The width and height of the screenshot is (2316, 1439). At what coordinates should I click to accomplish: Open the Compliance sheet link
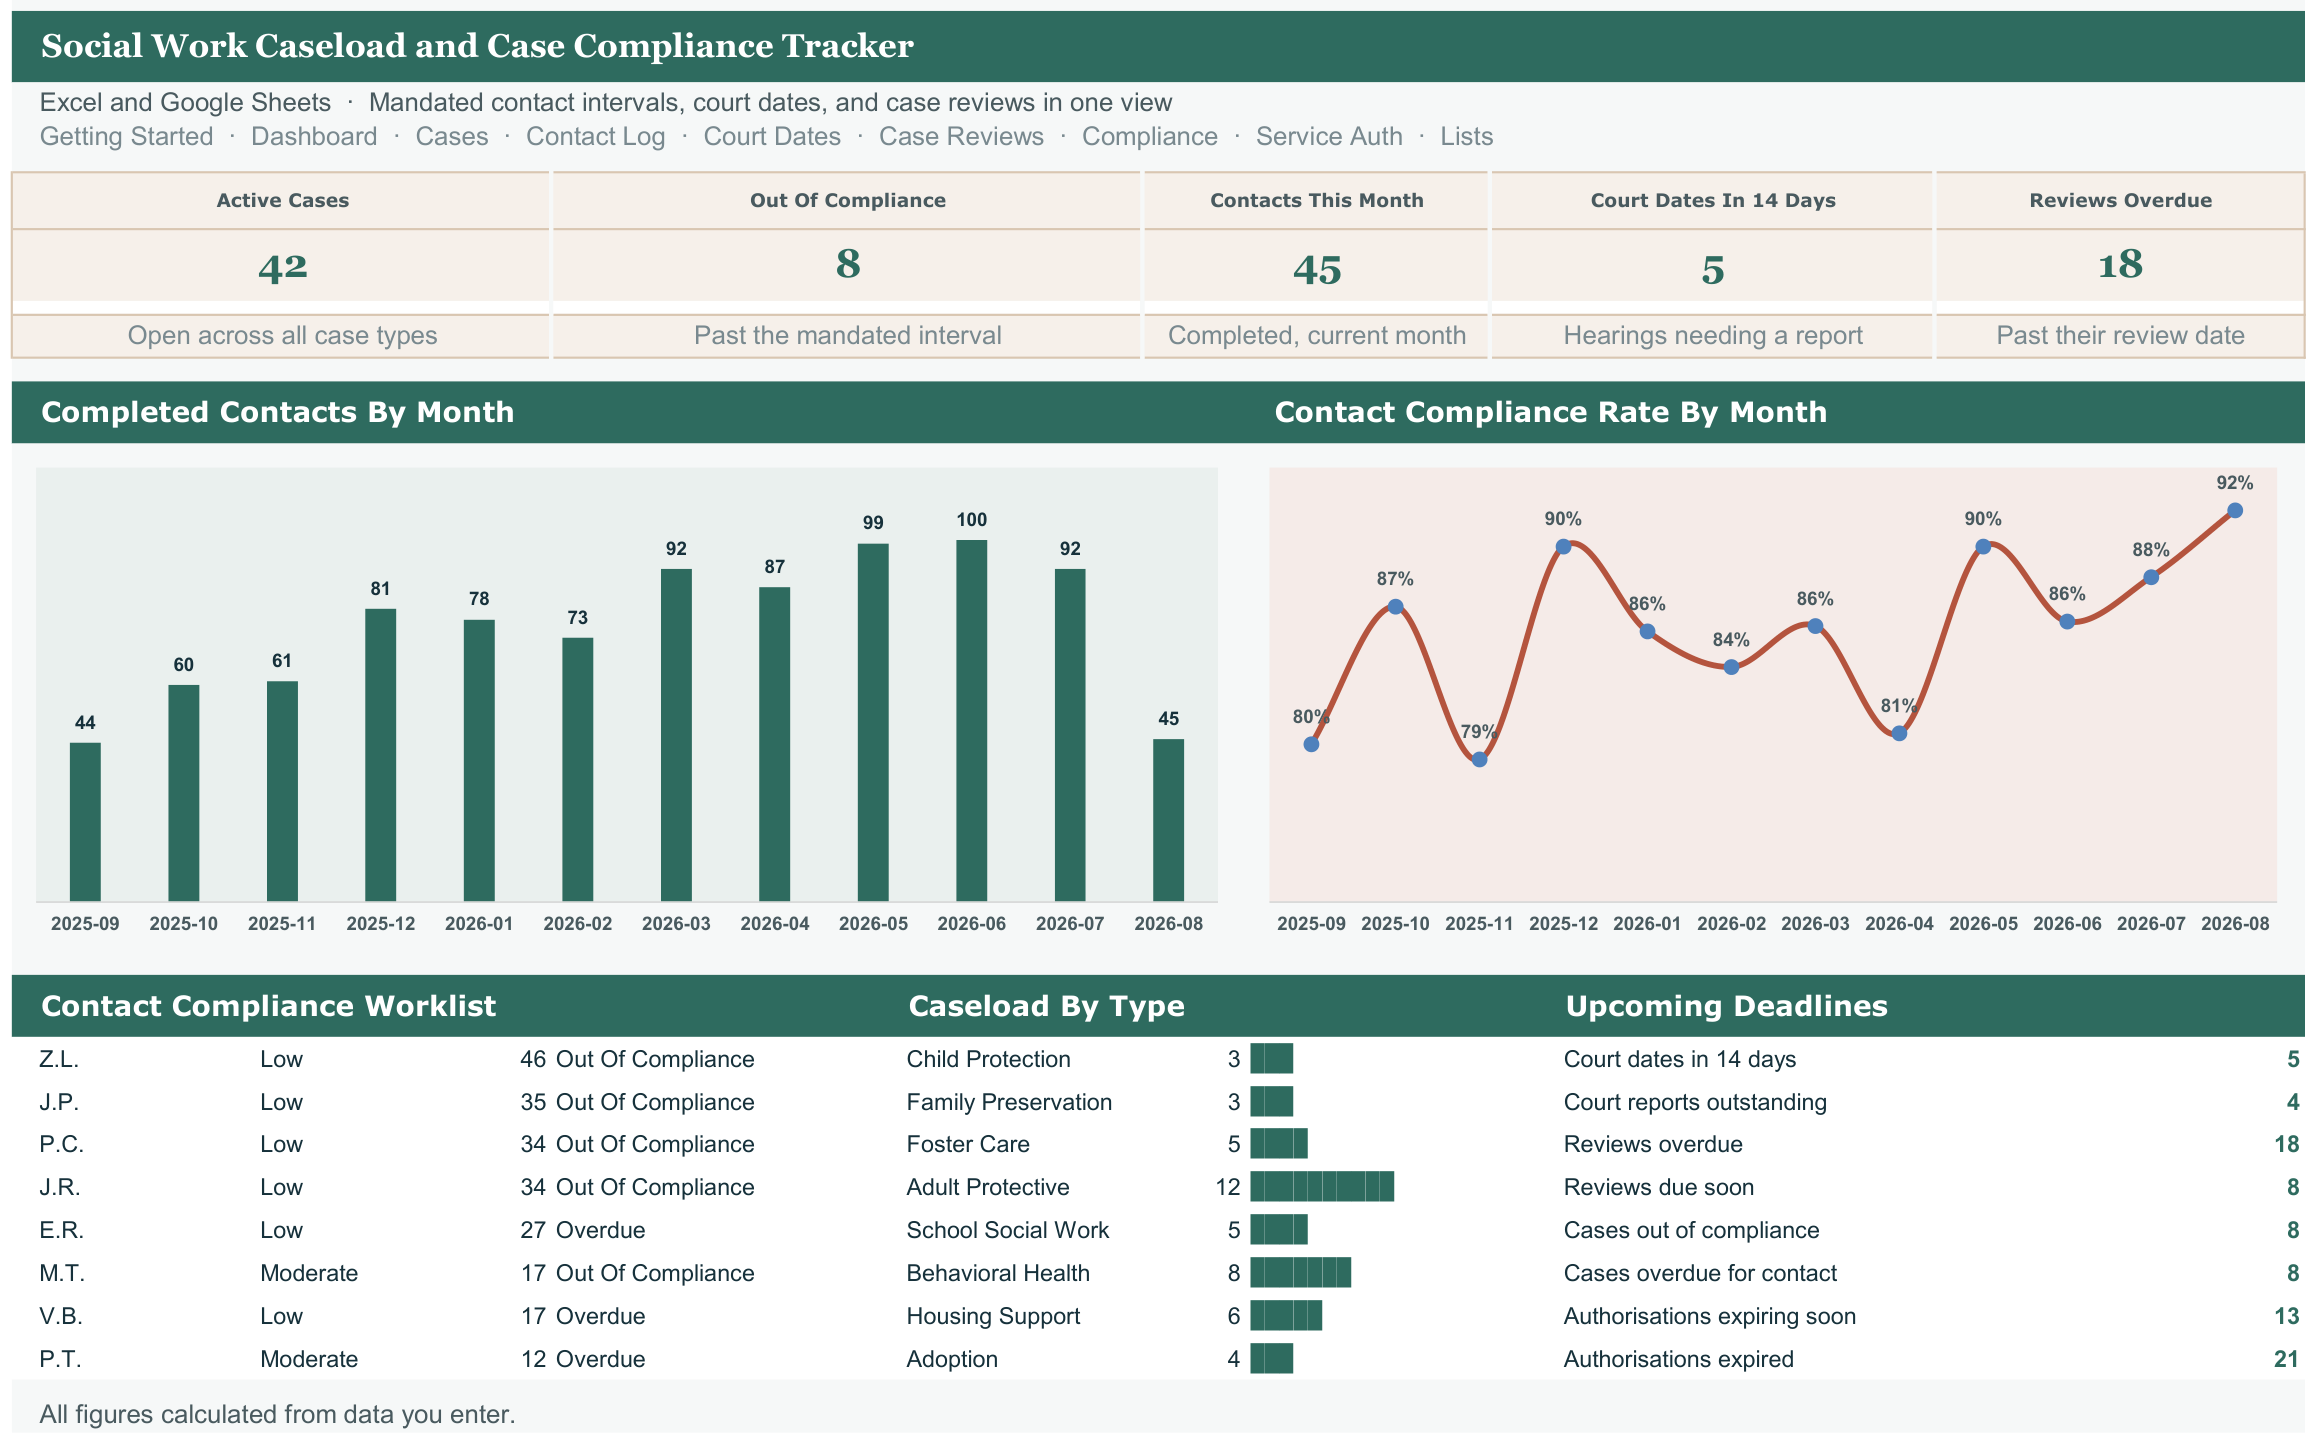(1150, 136)
